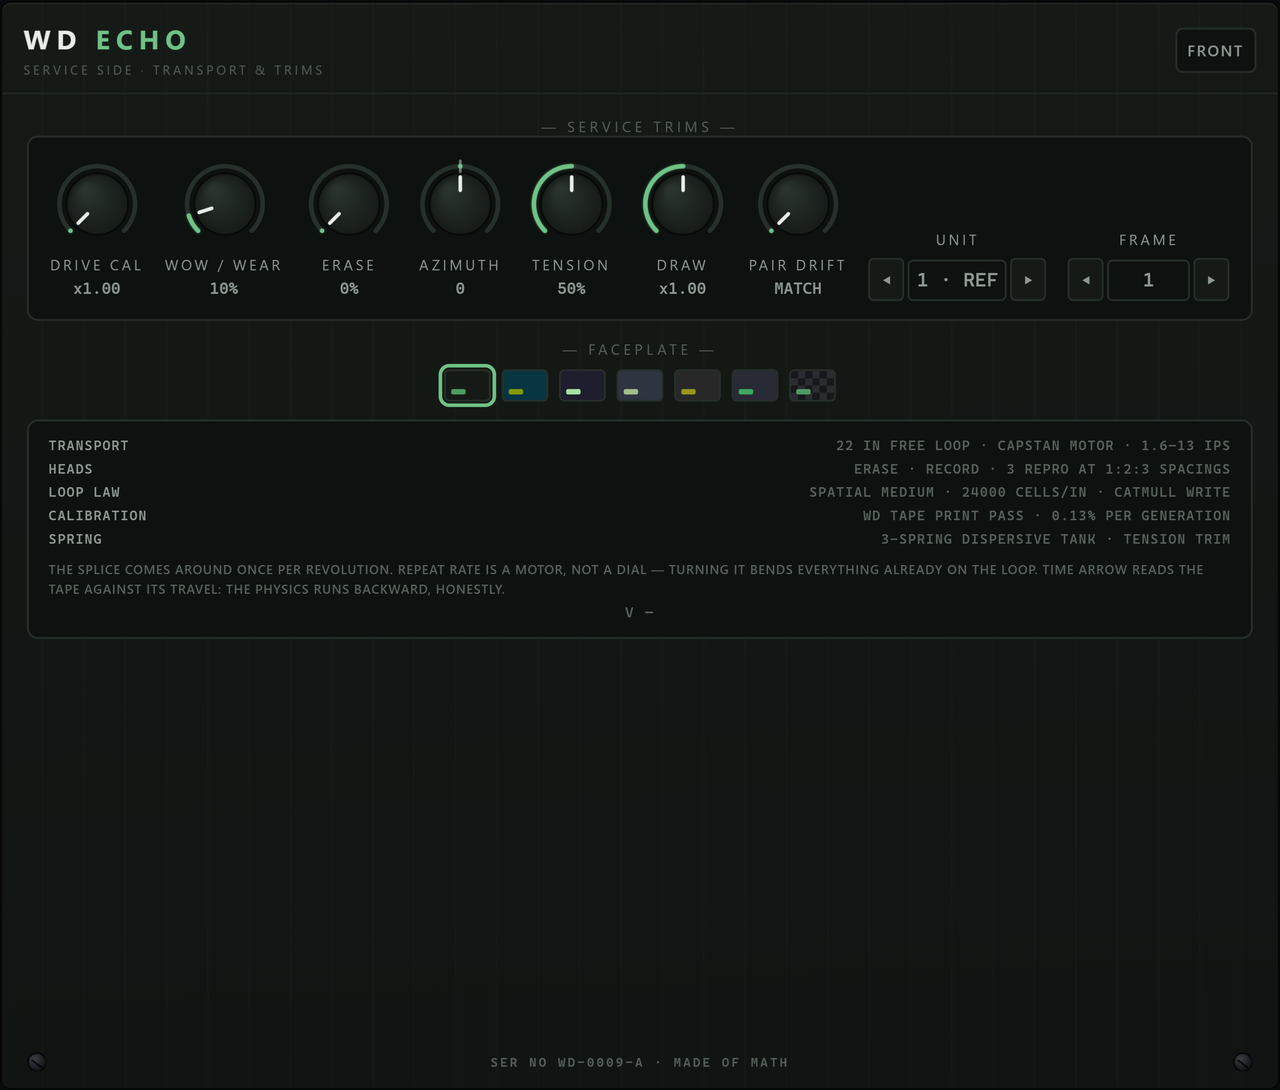1280x1090 pixels.
Task: Click the 0 value under AZIMUTH
Action: tap(460, 289)
